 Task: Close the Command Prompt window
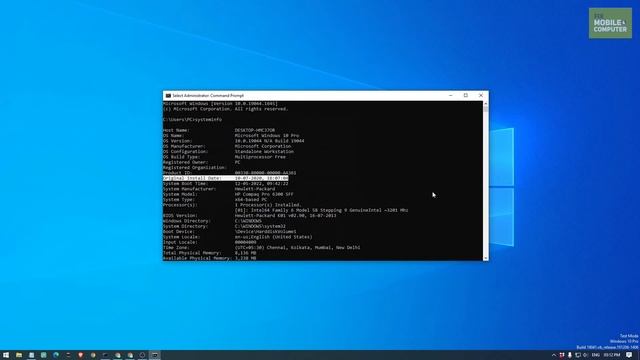pyautogui.click(x=481, y=96)
